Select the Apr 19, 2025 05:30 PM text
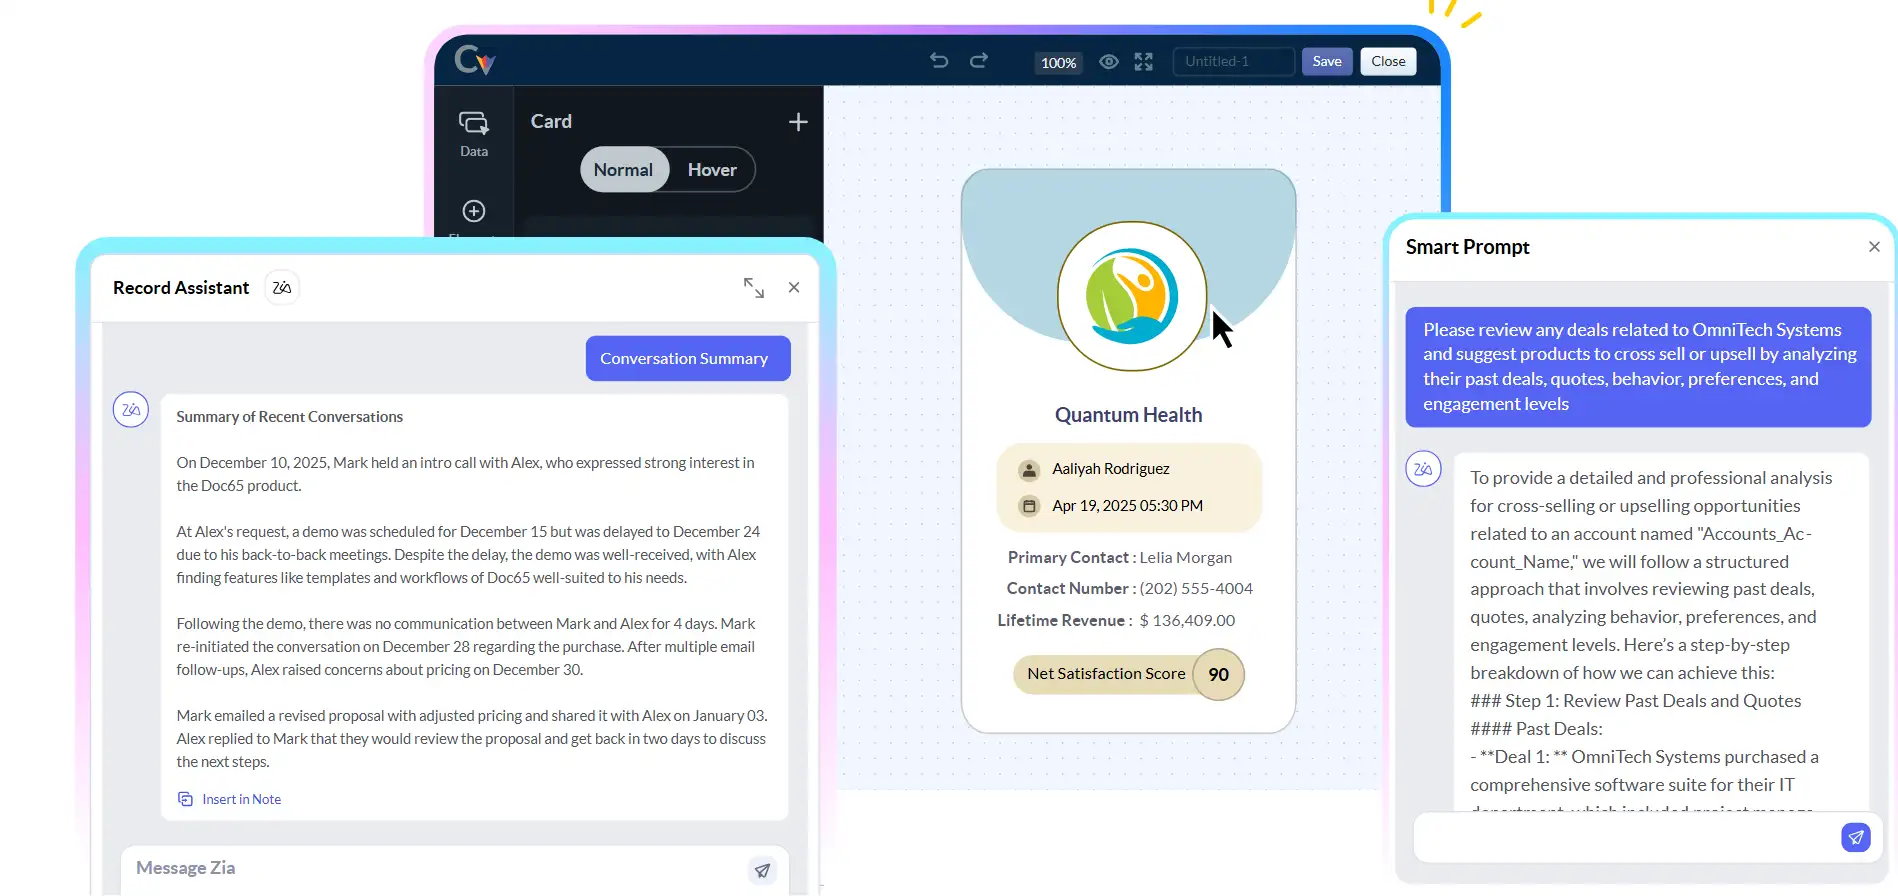 [1128, 506]
